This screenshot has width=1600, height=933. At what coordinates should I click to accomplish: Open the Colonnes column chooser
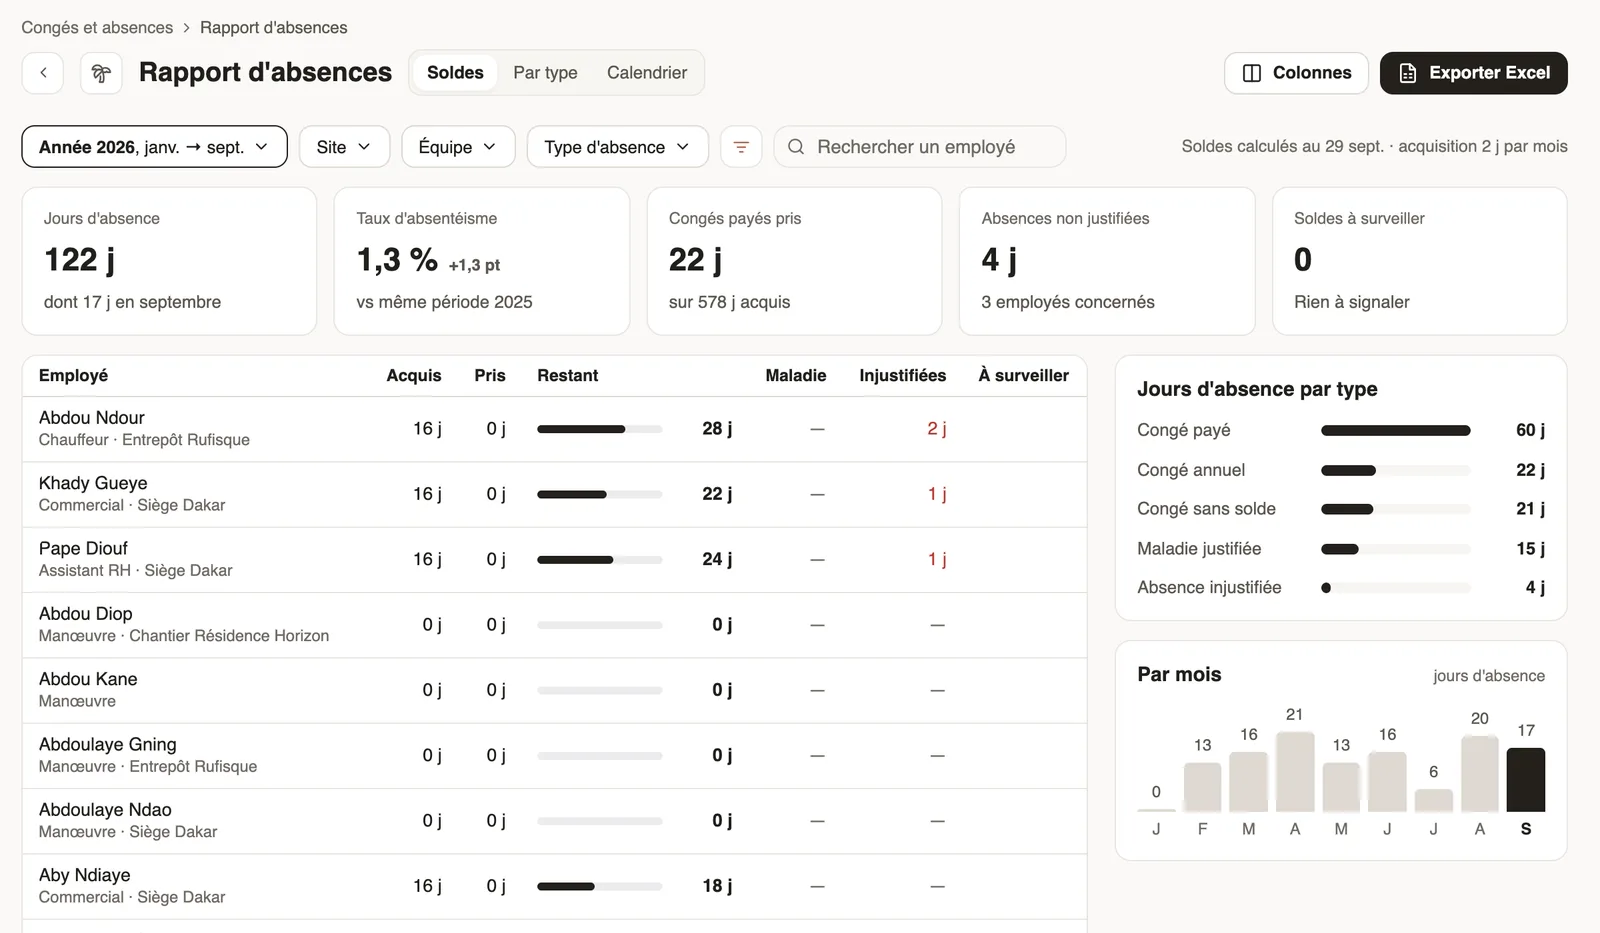click(1296, 73)
